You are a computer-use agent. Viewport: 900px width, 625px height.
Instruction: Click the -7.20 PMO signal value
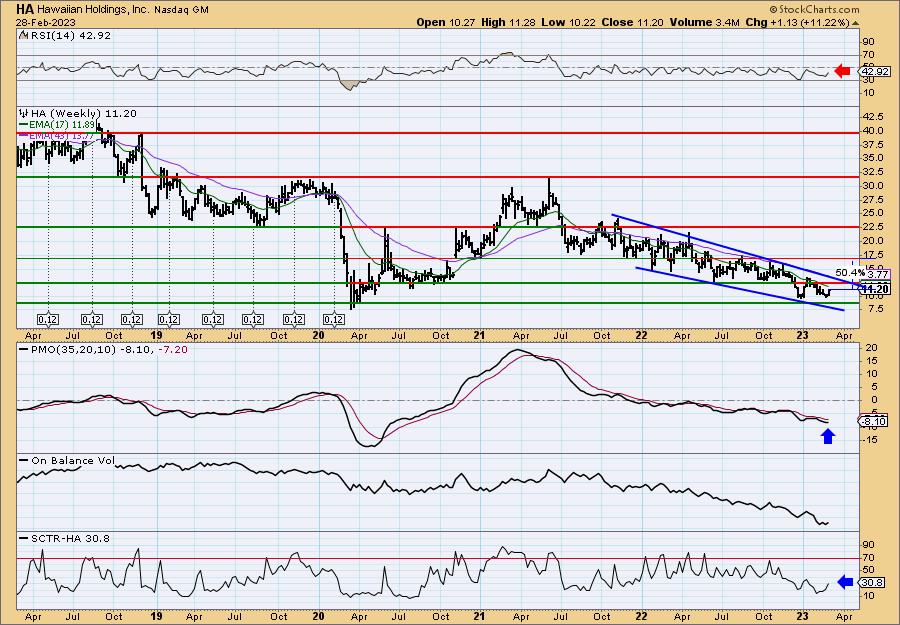point(173,350)
